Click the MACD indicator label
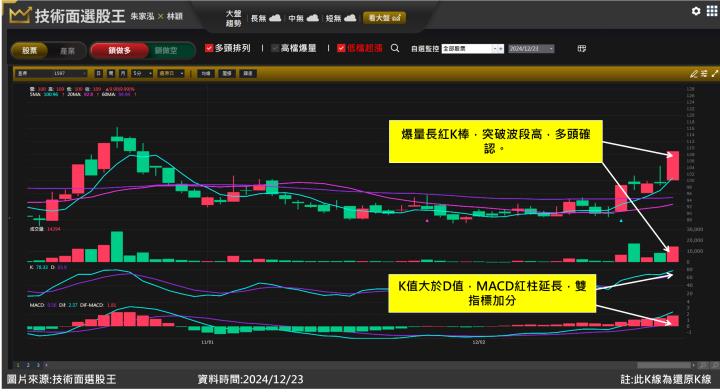Viewport: 720px width, 392px height. 37,305
